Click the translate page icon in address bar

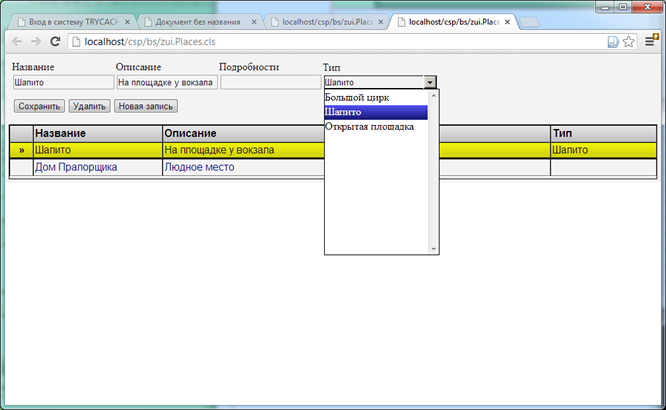(613, 42)
